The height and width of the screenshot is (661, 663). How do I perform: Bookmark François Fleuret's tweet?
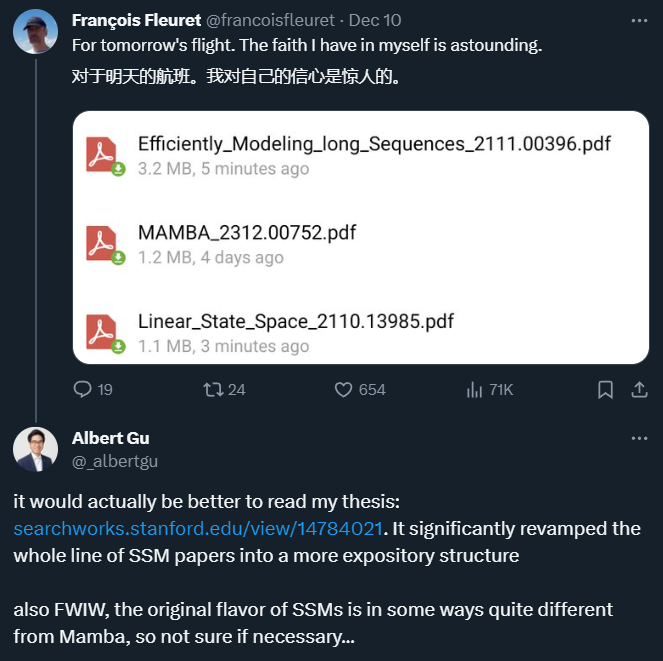click(x=605, y=390)
